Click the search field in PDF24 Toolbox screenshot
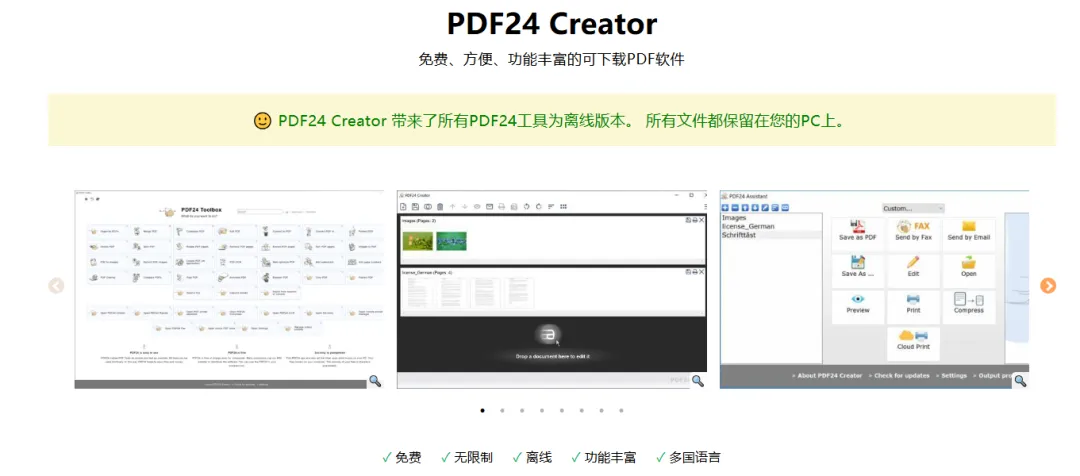Viewport: 1080px width, 476px height. (x=260, y=211)
